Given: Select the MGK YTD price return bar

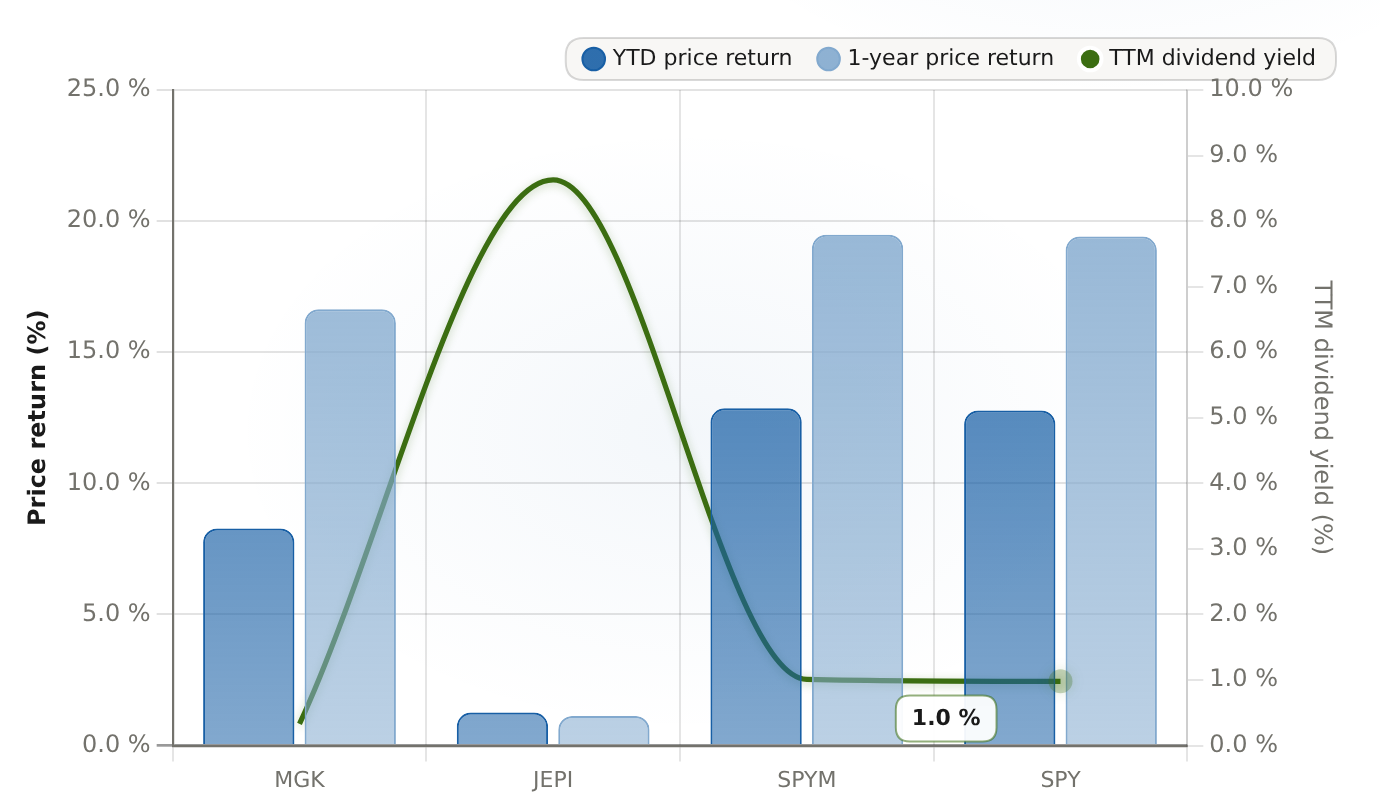Looking at the screenshot, I should coord(249,637).
